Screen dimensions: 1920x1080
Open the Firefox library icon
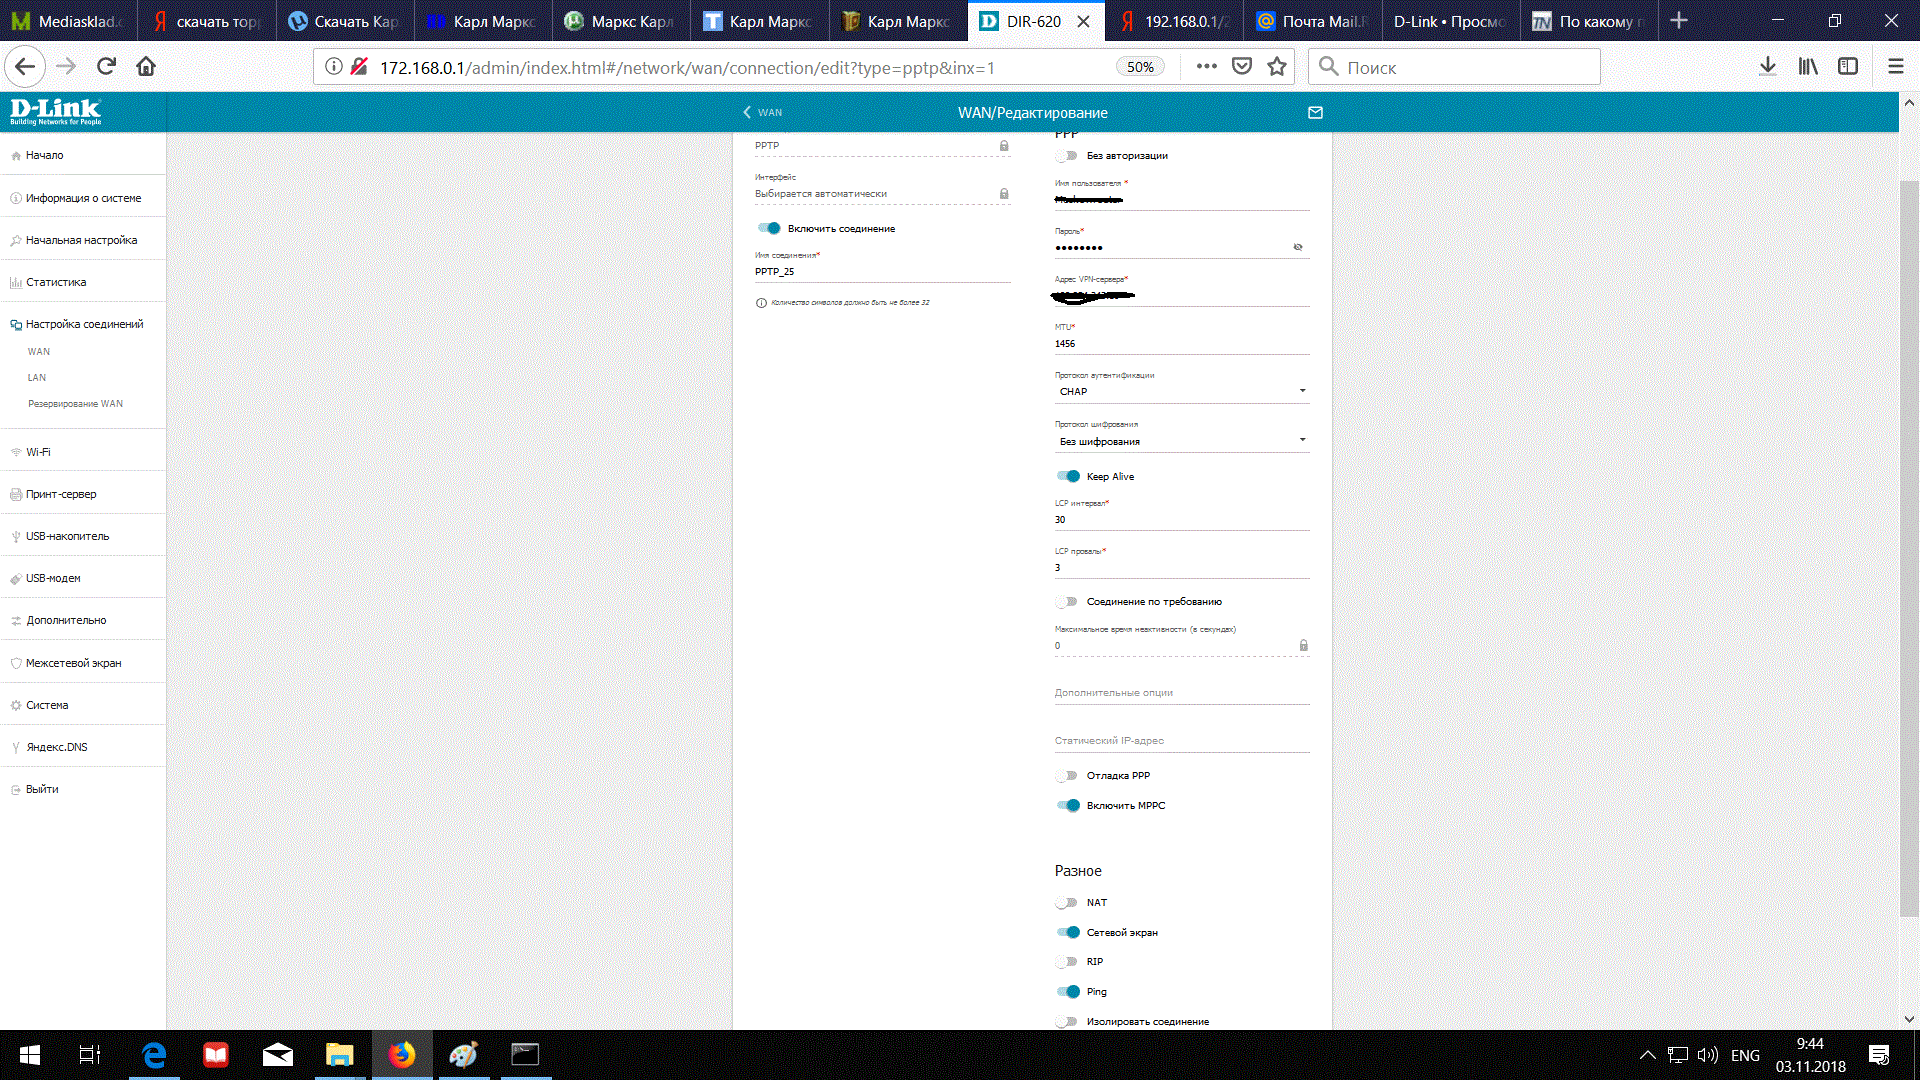[x=1808, y=67]
